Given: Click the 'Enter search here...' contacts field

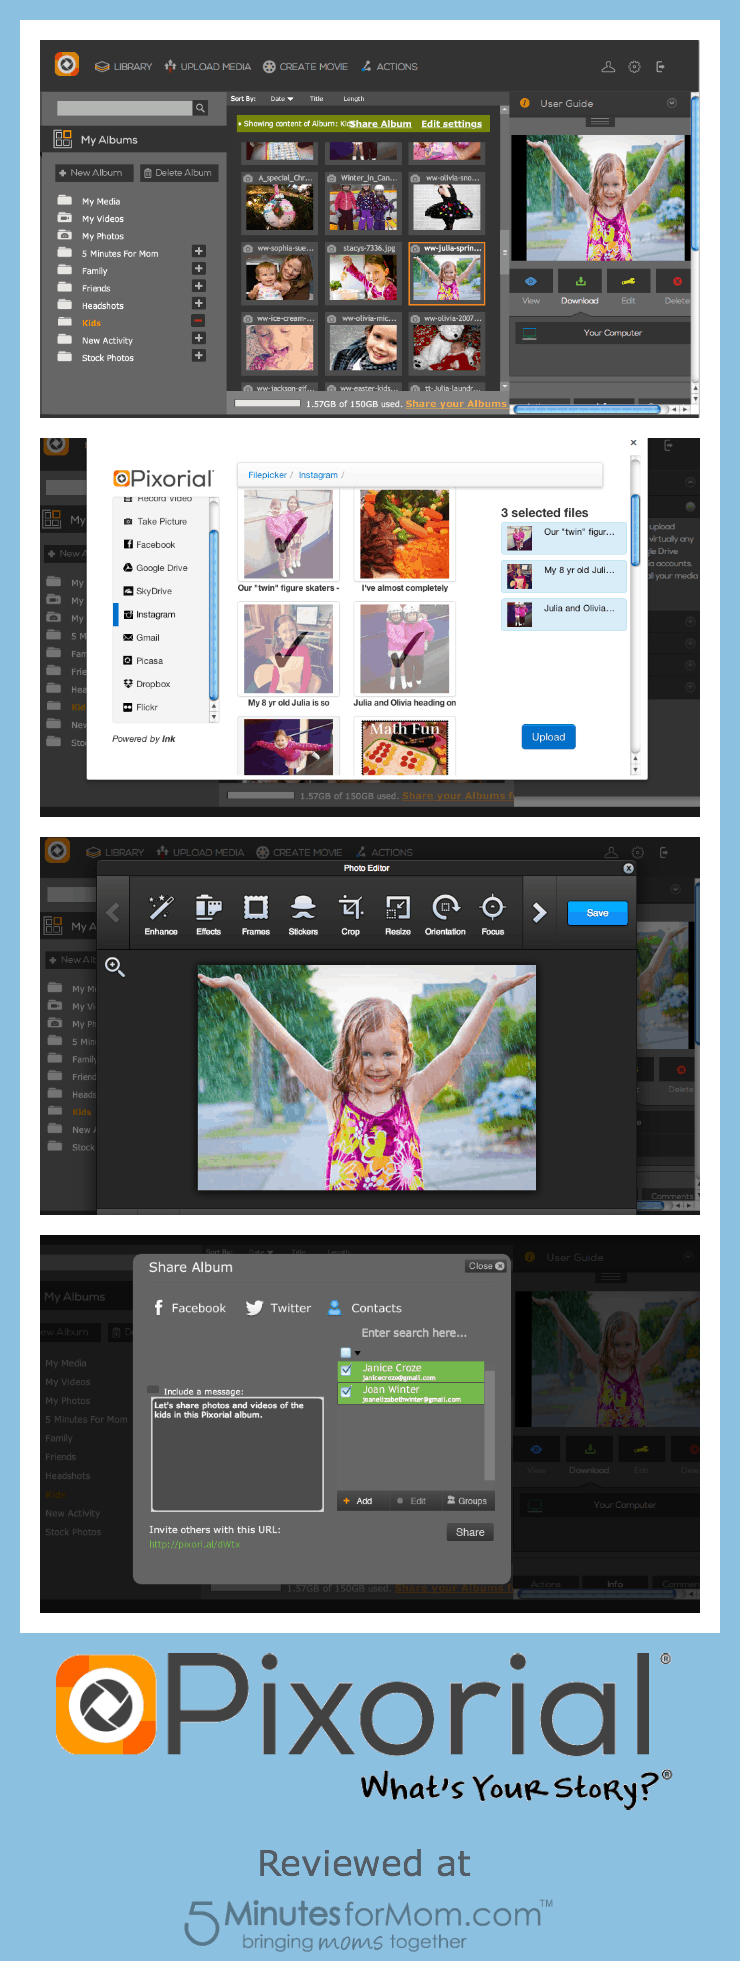Looking at the screenshot, I should click(414, 1333).
